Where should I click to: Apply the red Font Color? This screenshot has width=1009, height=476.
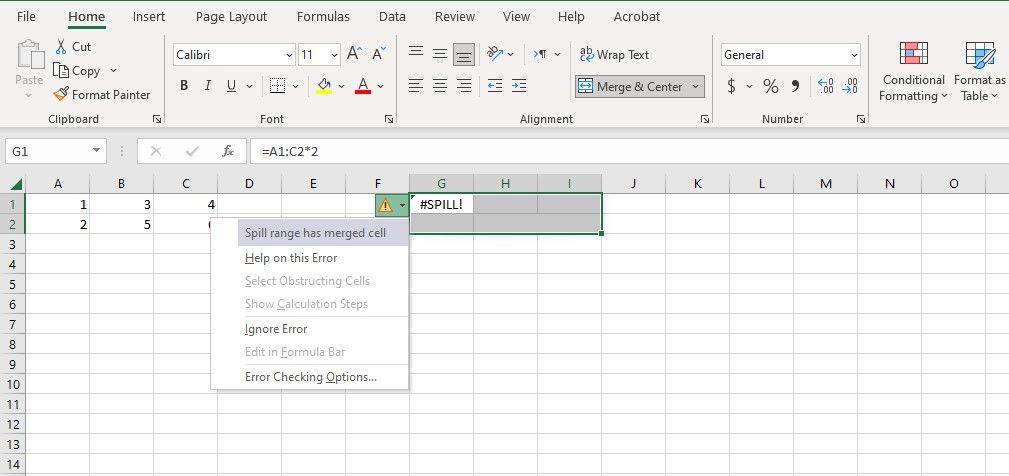[x=363, y=86]
